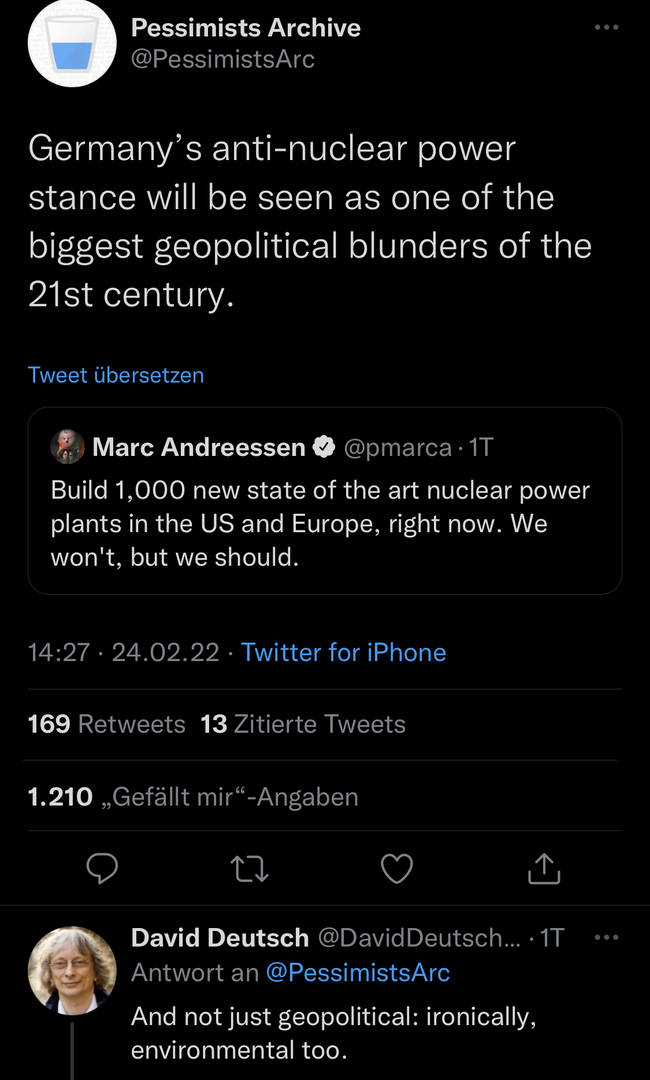Open three-dot menu on David Deutsch reply
This screenshot has width=650, height=1080.
(x=606, y=938)
